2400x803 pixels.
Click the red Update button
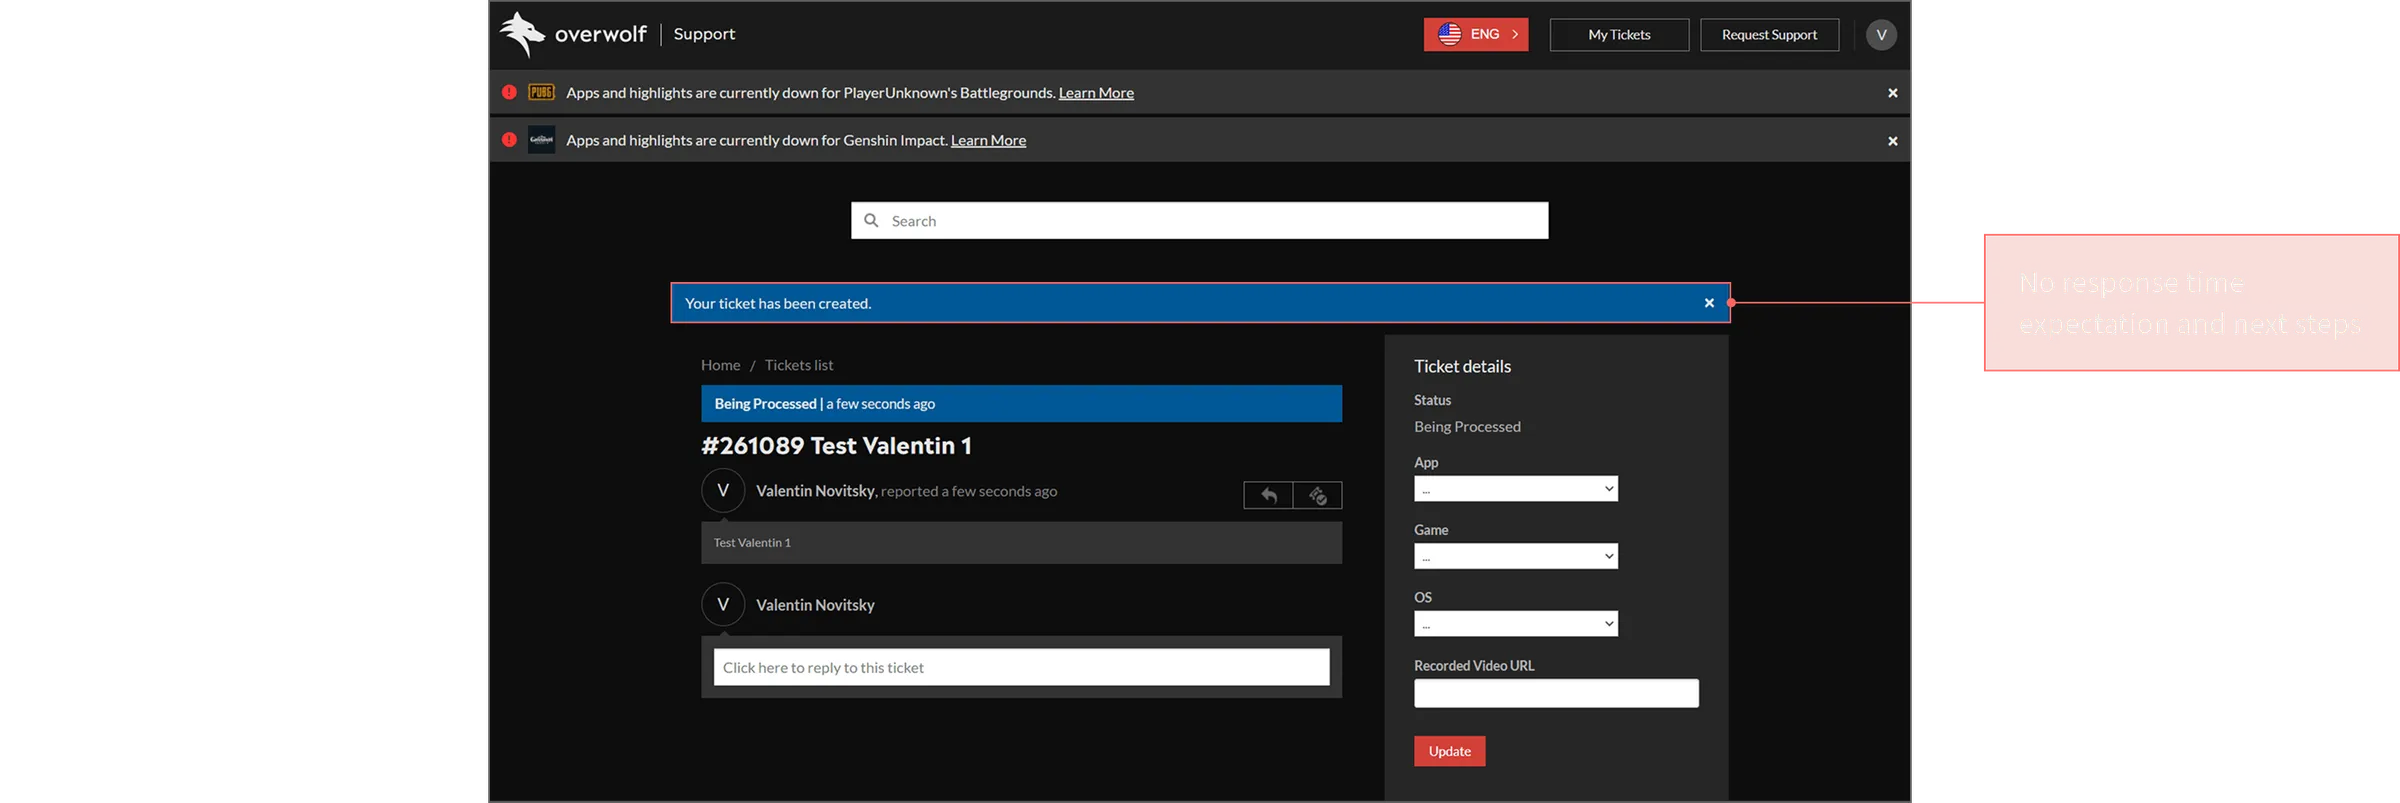point(1449,751)
